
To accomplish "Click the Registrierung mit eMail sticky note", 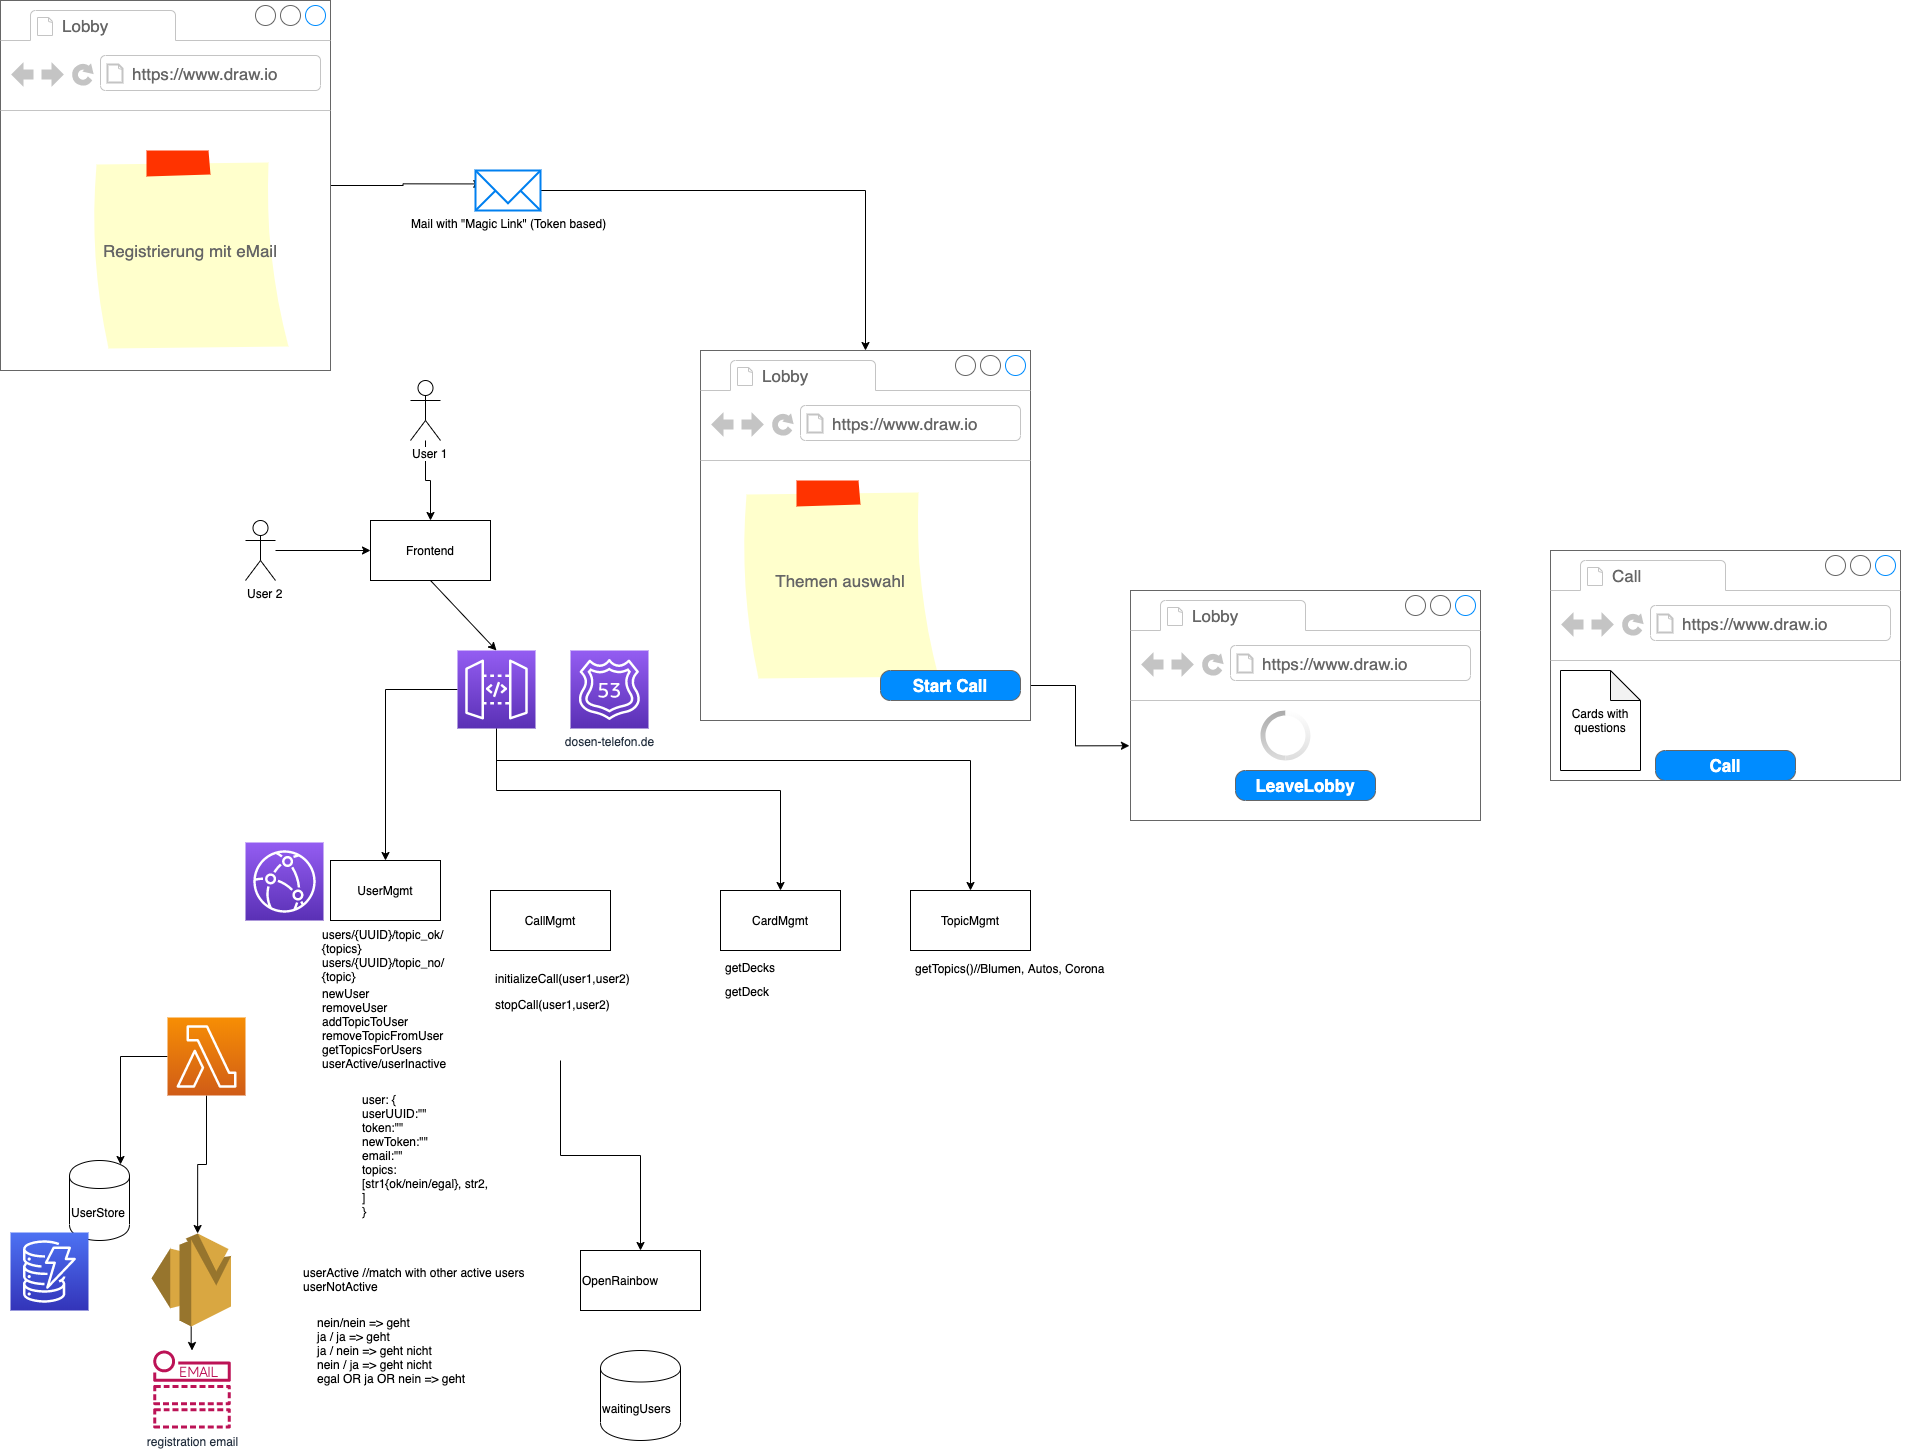I will point(188,252).
